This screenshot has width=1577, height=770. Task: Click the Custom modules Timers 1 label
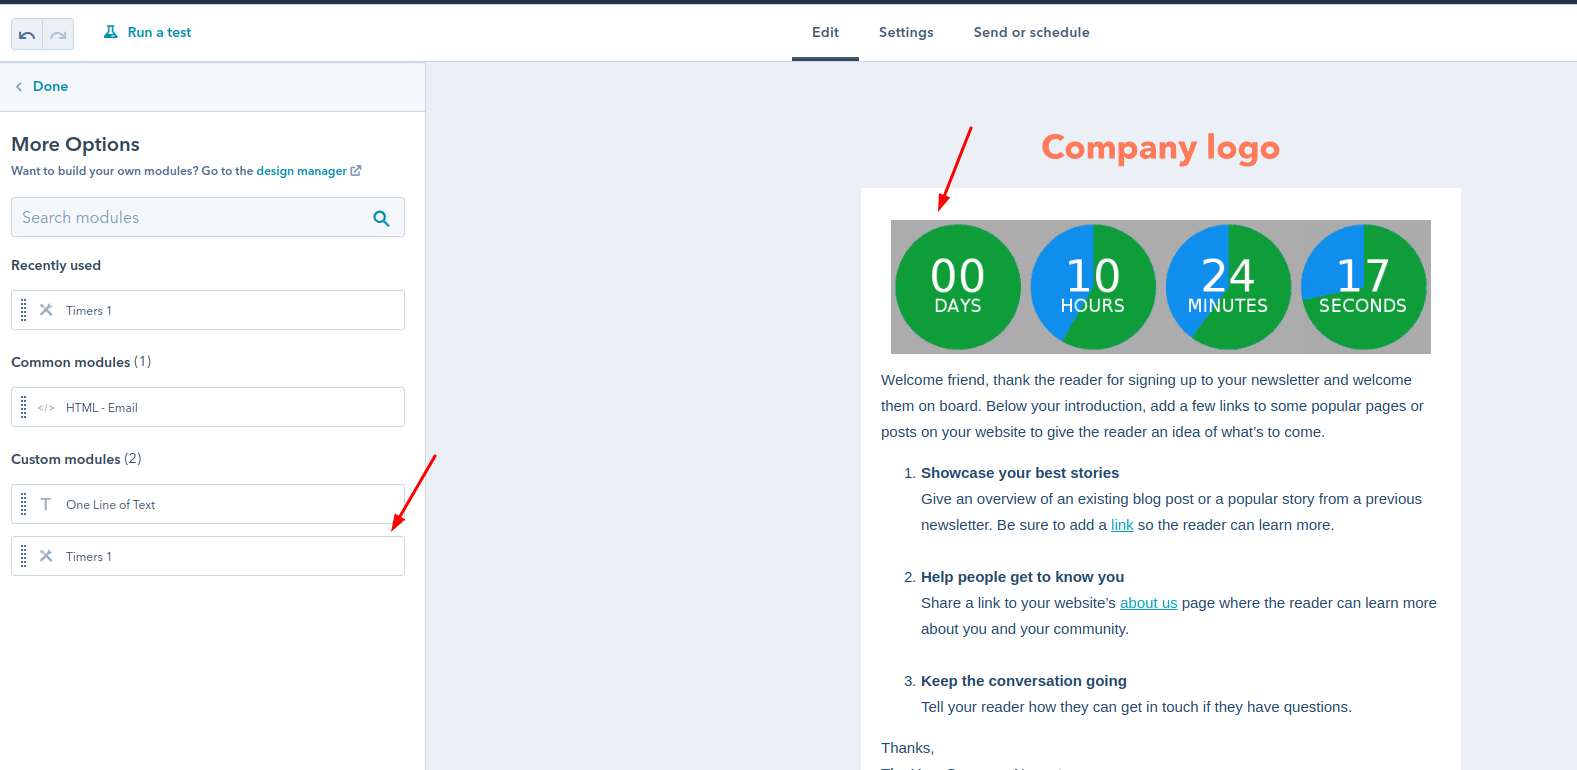click(x=89, y=557)
